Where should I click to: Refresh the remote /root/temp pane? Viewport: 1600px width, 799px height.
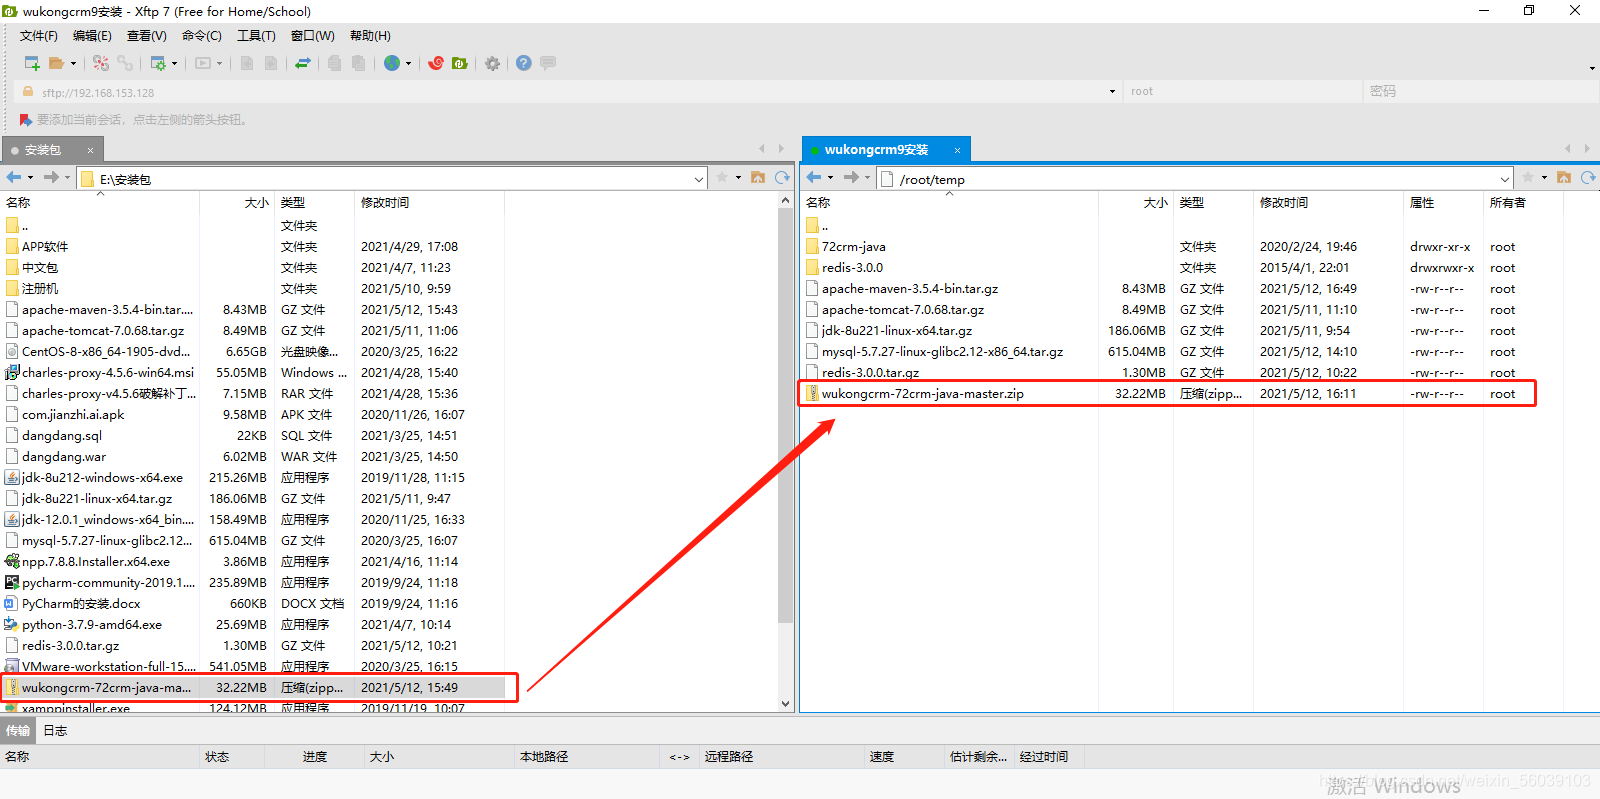(1588, 178)
